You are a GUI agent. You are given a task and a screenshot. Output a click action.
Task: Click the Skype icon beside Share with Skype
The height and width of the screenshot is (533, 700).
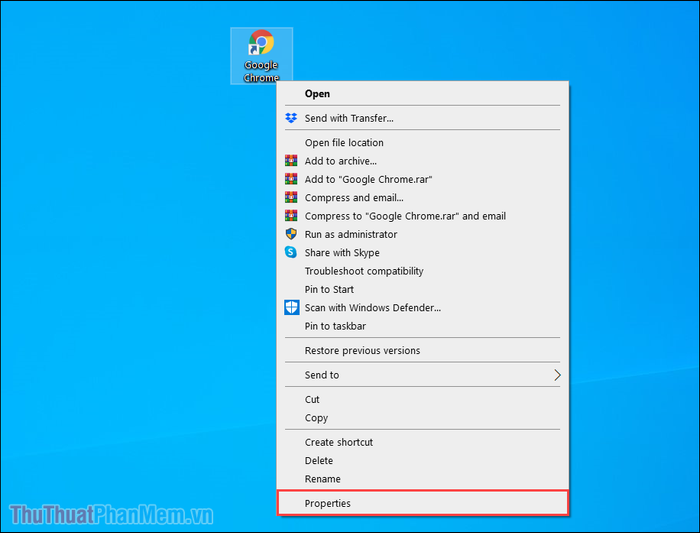(291, 252)
